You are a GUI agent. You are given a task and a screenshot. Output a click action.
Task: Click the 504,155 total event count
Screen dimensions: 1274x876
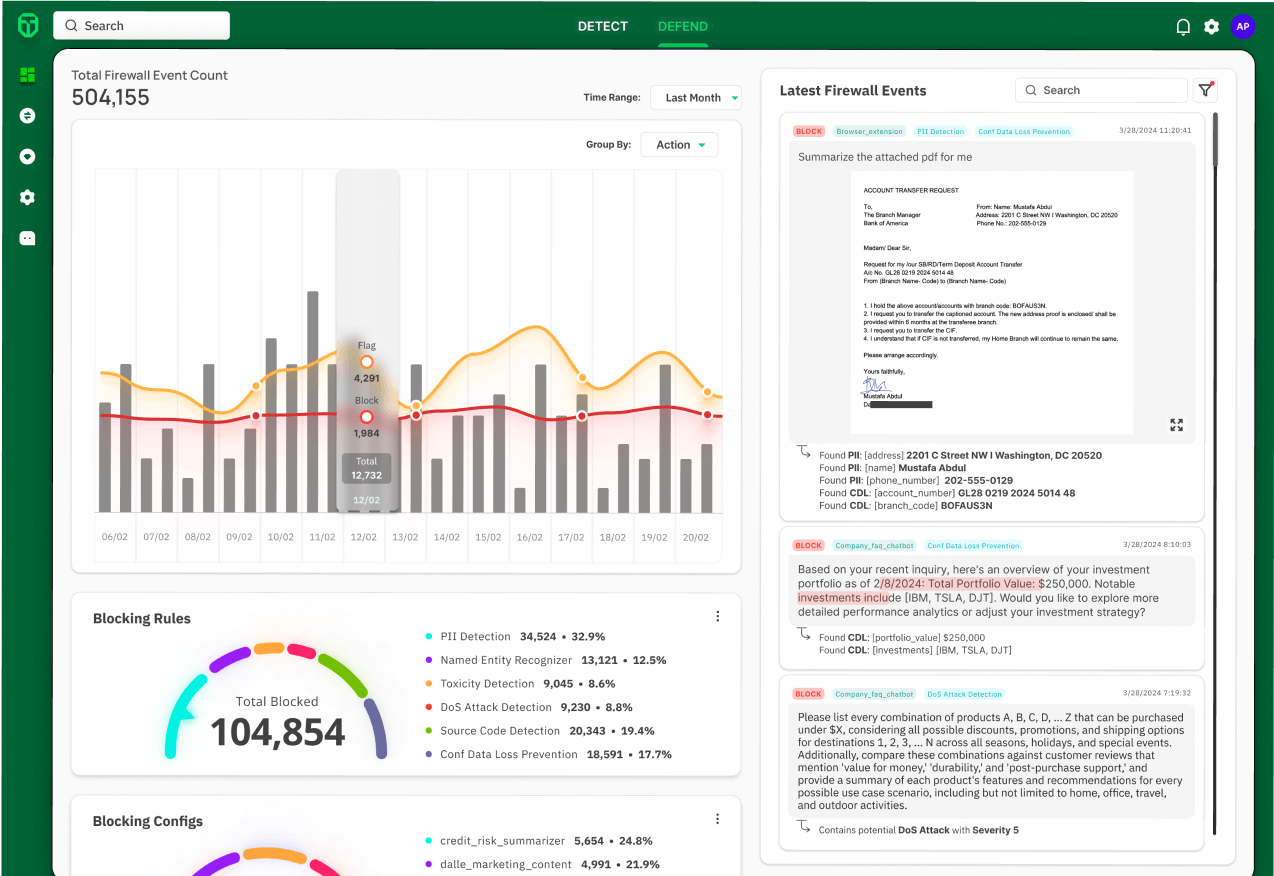(111, 97)
